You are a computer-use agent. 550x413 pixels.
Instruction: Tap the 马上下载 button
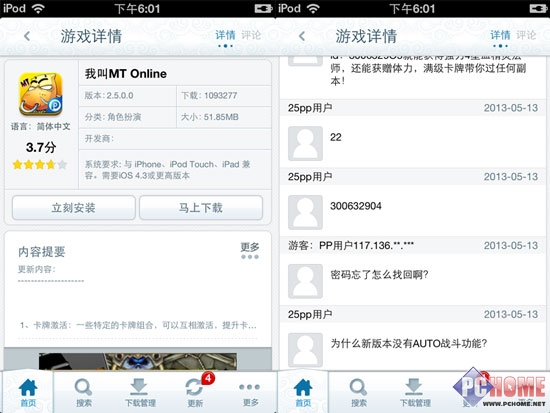pyautogui.click(x=201, y=208)
